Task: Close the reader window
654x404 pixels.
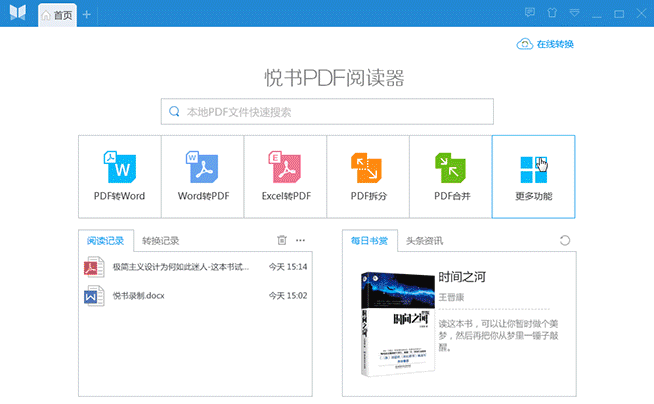Action: coord(641,13)
